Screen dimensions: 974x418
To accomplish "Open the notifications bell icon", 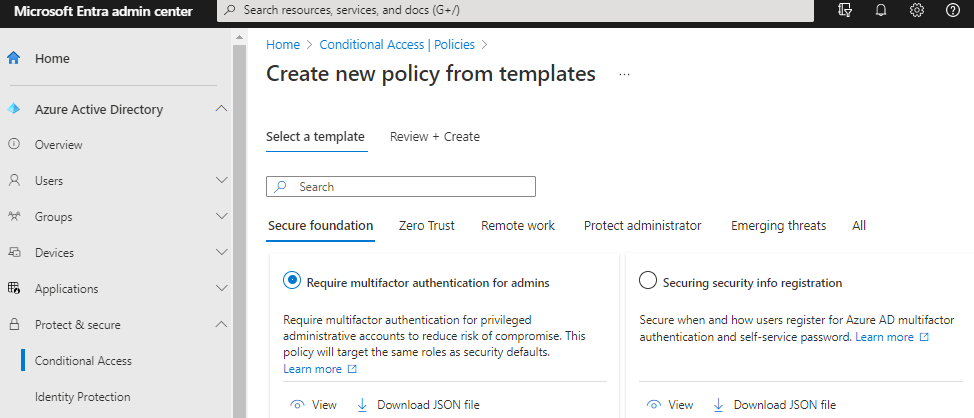I will pos(881,10).
